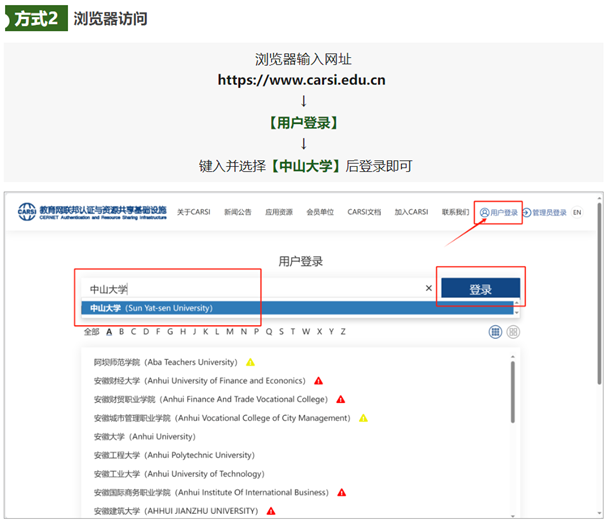The height and width of the screenshot is (529, 608).
Task: Filter schools by letter J
Action: [195, 332]
